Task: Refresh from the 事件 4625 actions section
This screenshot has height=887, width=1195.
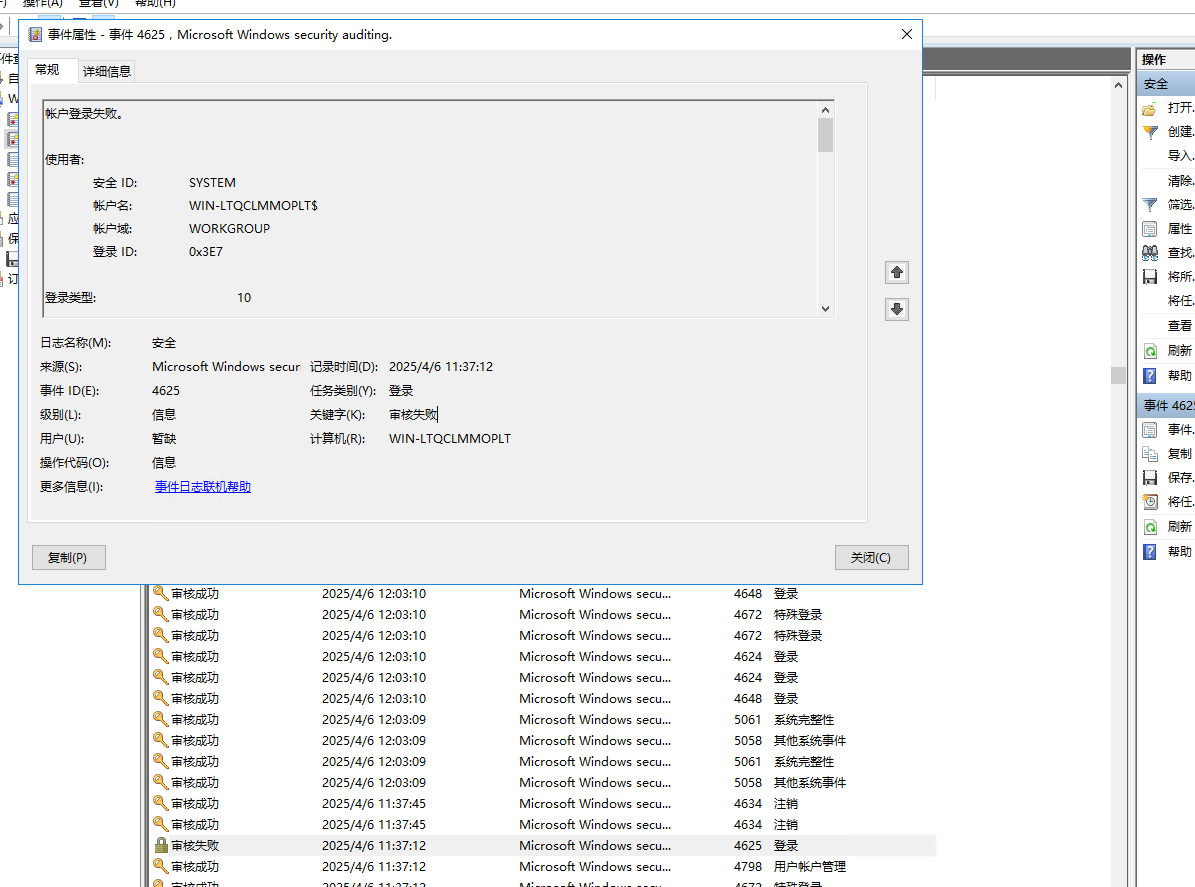Action: (1150, 526)
